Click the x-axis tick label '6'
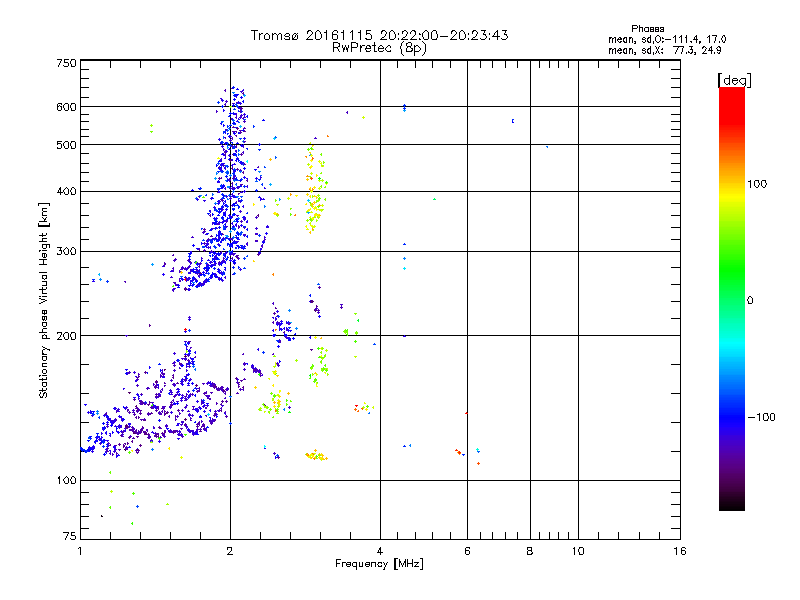 [x=467, y=551]
